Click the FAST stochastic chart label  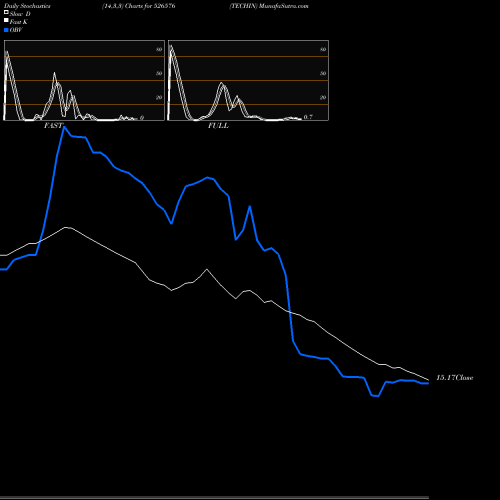coord(53,126)
